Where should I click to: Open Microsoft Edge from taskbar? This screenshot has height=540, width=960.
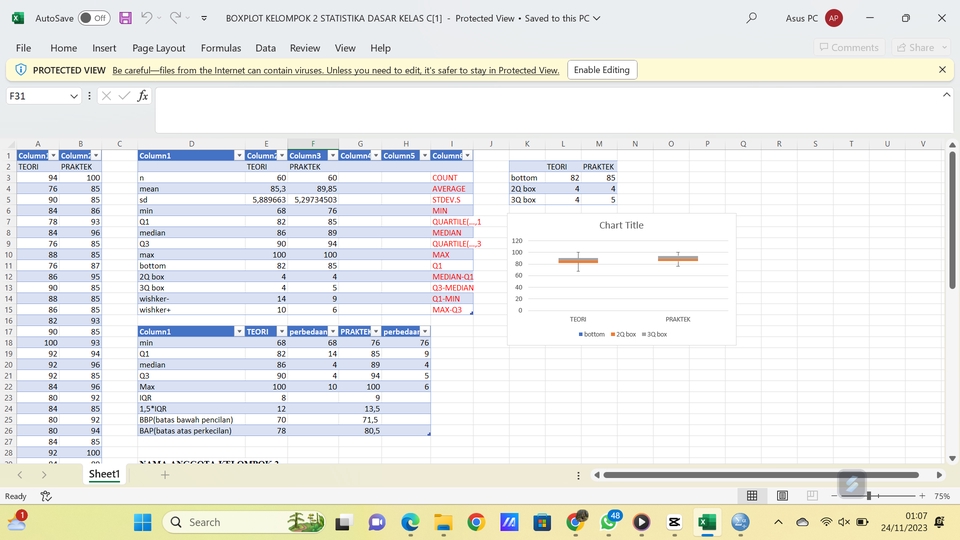[410, 522]
